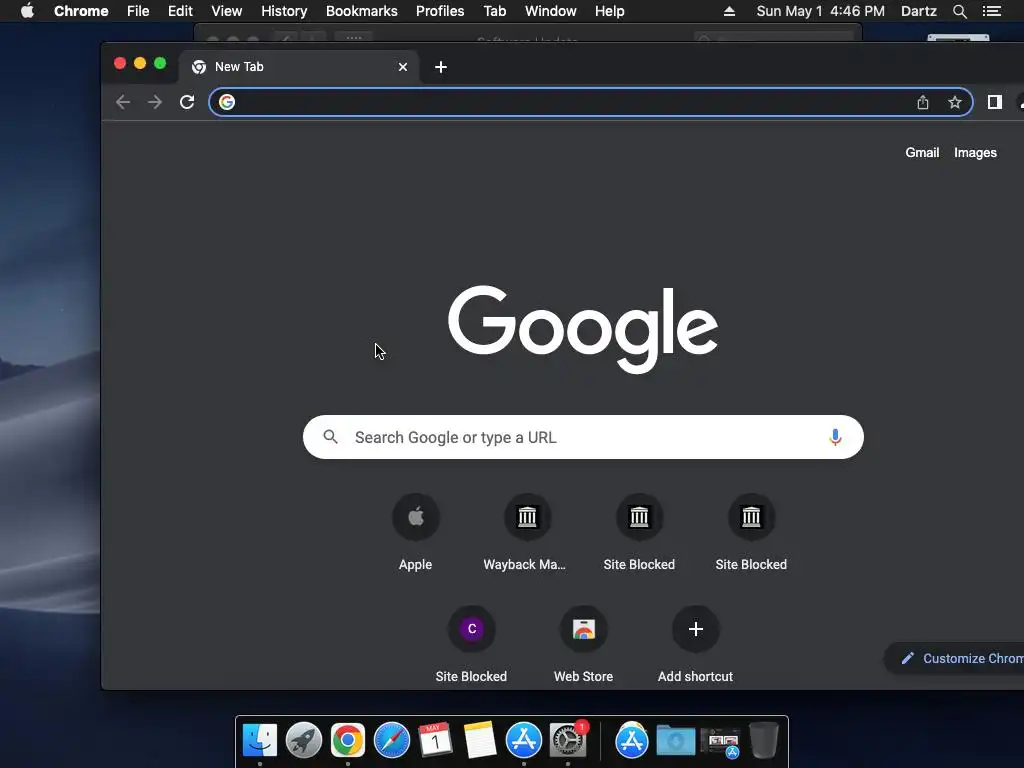Start voice search with the microphone icon
This screenshot has height=768, width=1024.
[835, 437]
